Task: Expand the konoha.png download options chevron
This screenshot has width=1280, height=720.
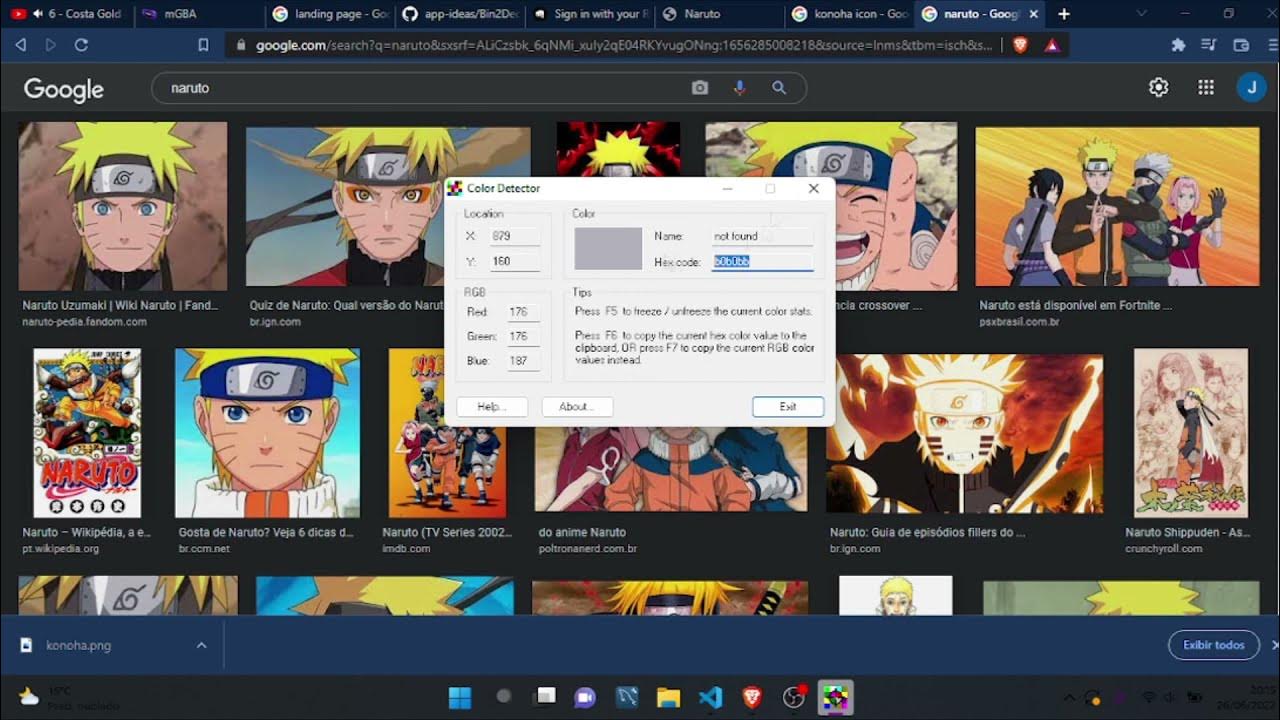Action: click(x=201, y=645)
